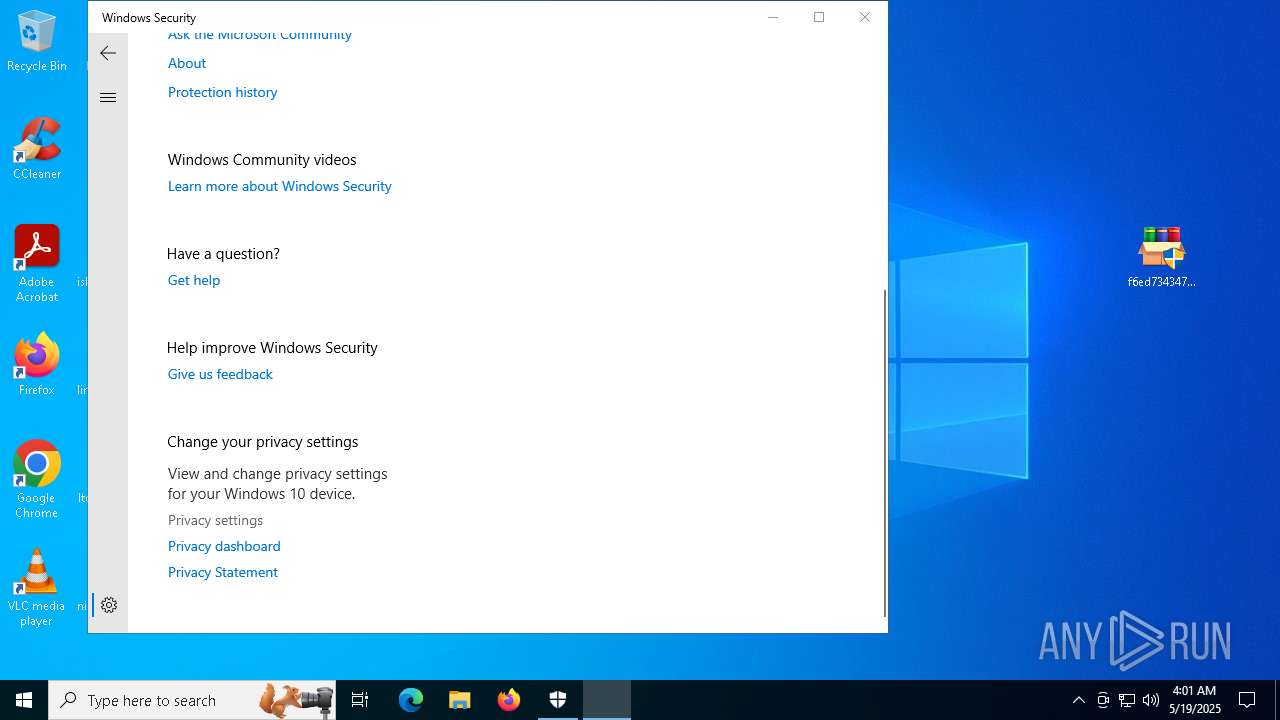1280x720 pixels.
Task: Launch Firefox from desktop shortcut
Action: [37, 365]
